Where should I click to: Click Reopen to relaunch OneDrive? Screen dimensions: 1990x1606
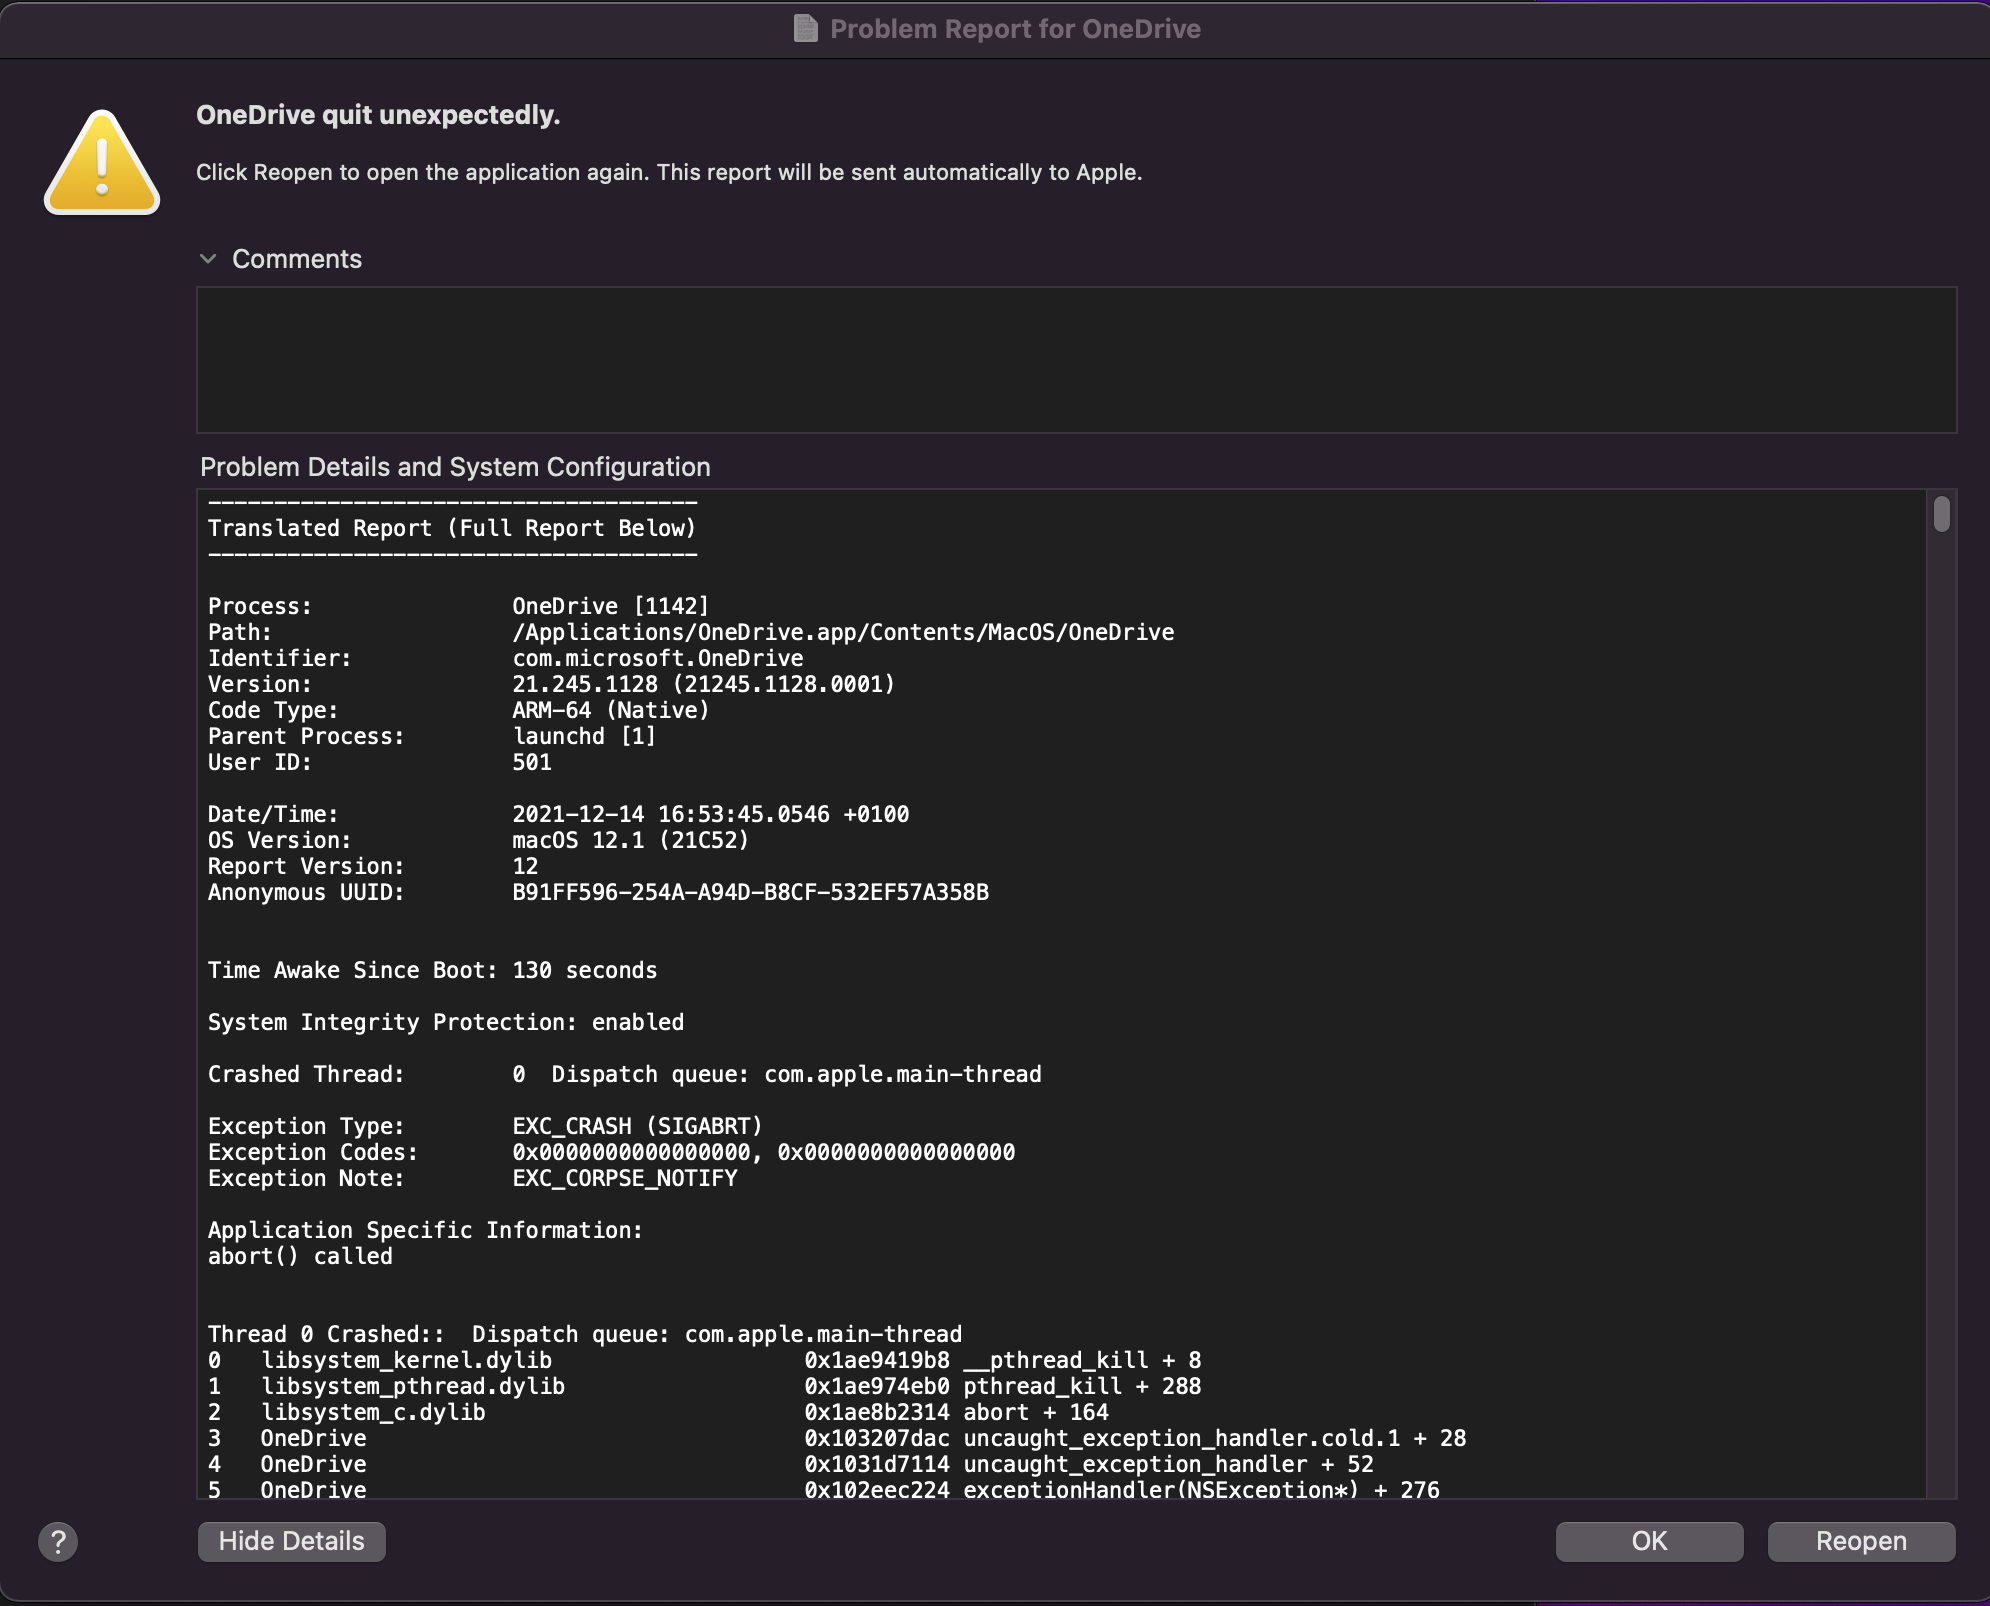(x=1860, y=1541)
